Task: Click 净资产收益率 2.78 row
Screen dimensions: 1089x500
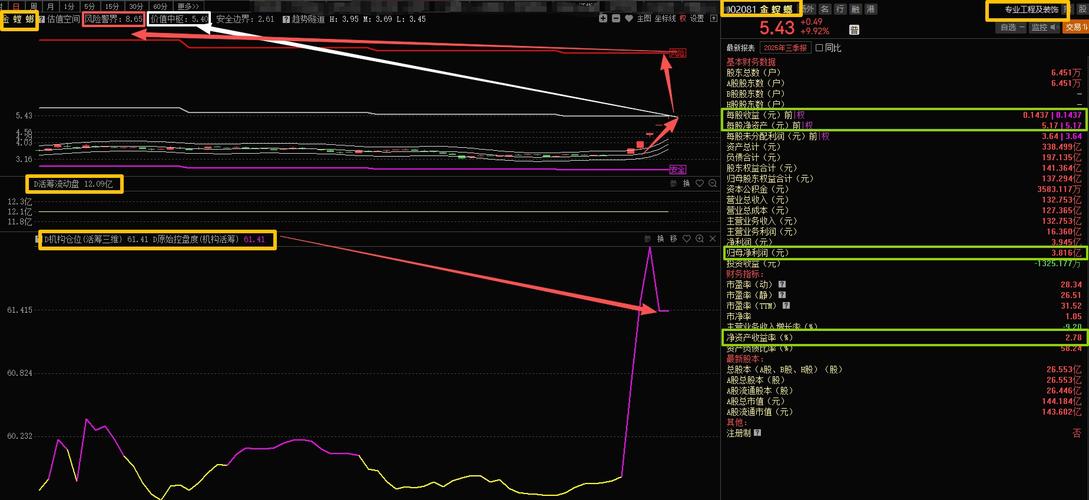Action: pos(904,338)
